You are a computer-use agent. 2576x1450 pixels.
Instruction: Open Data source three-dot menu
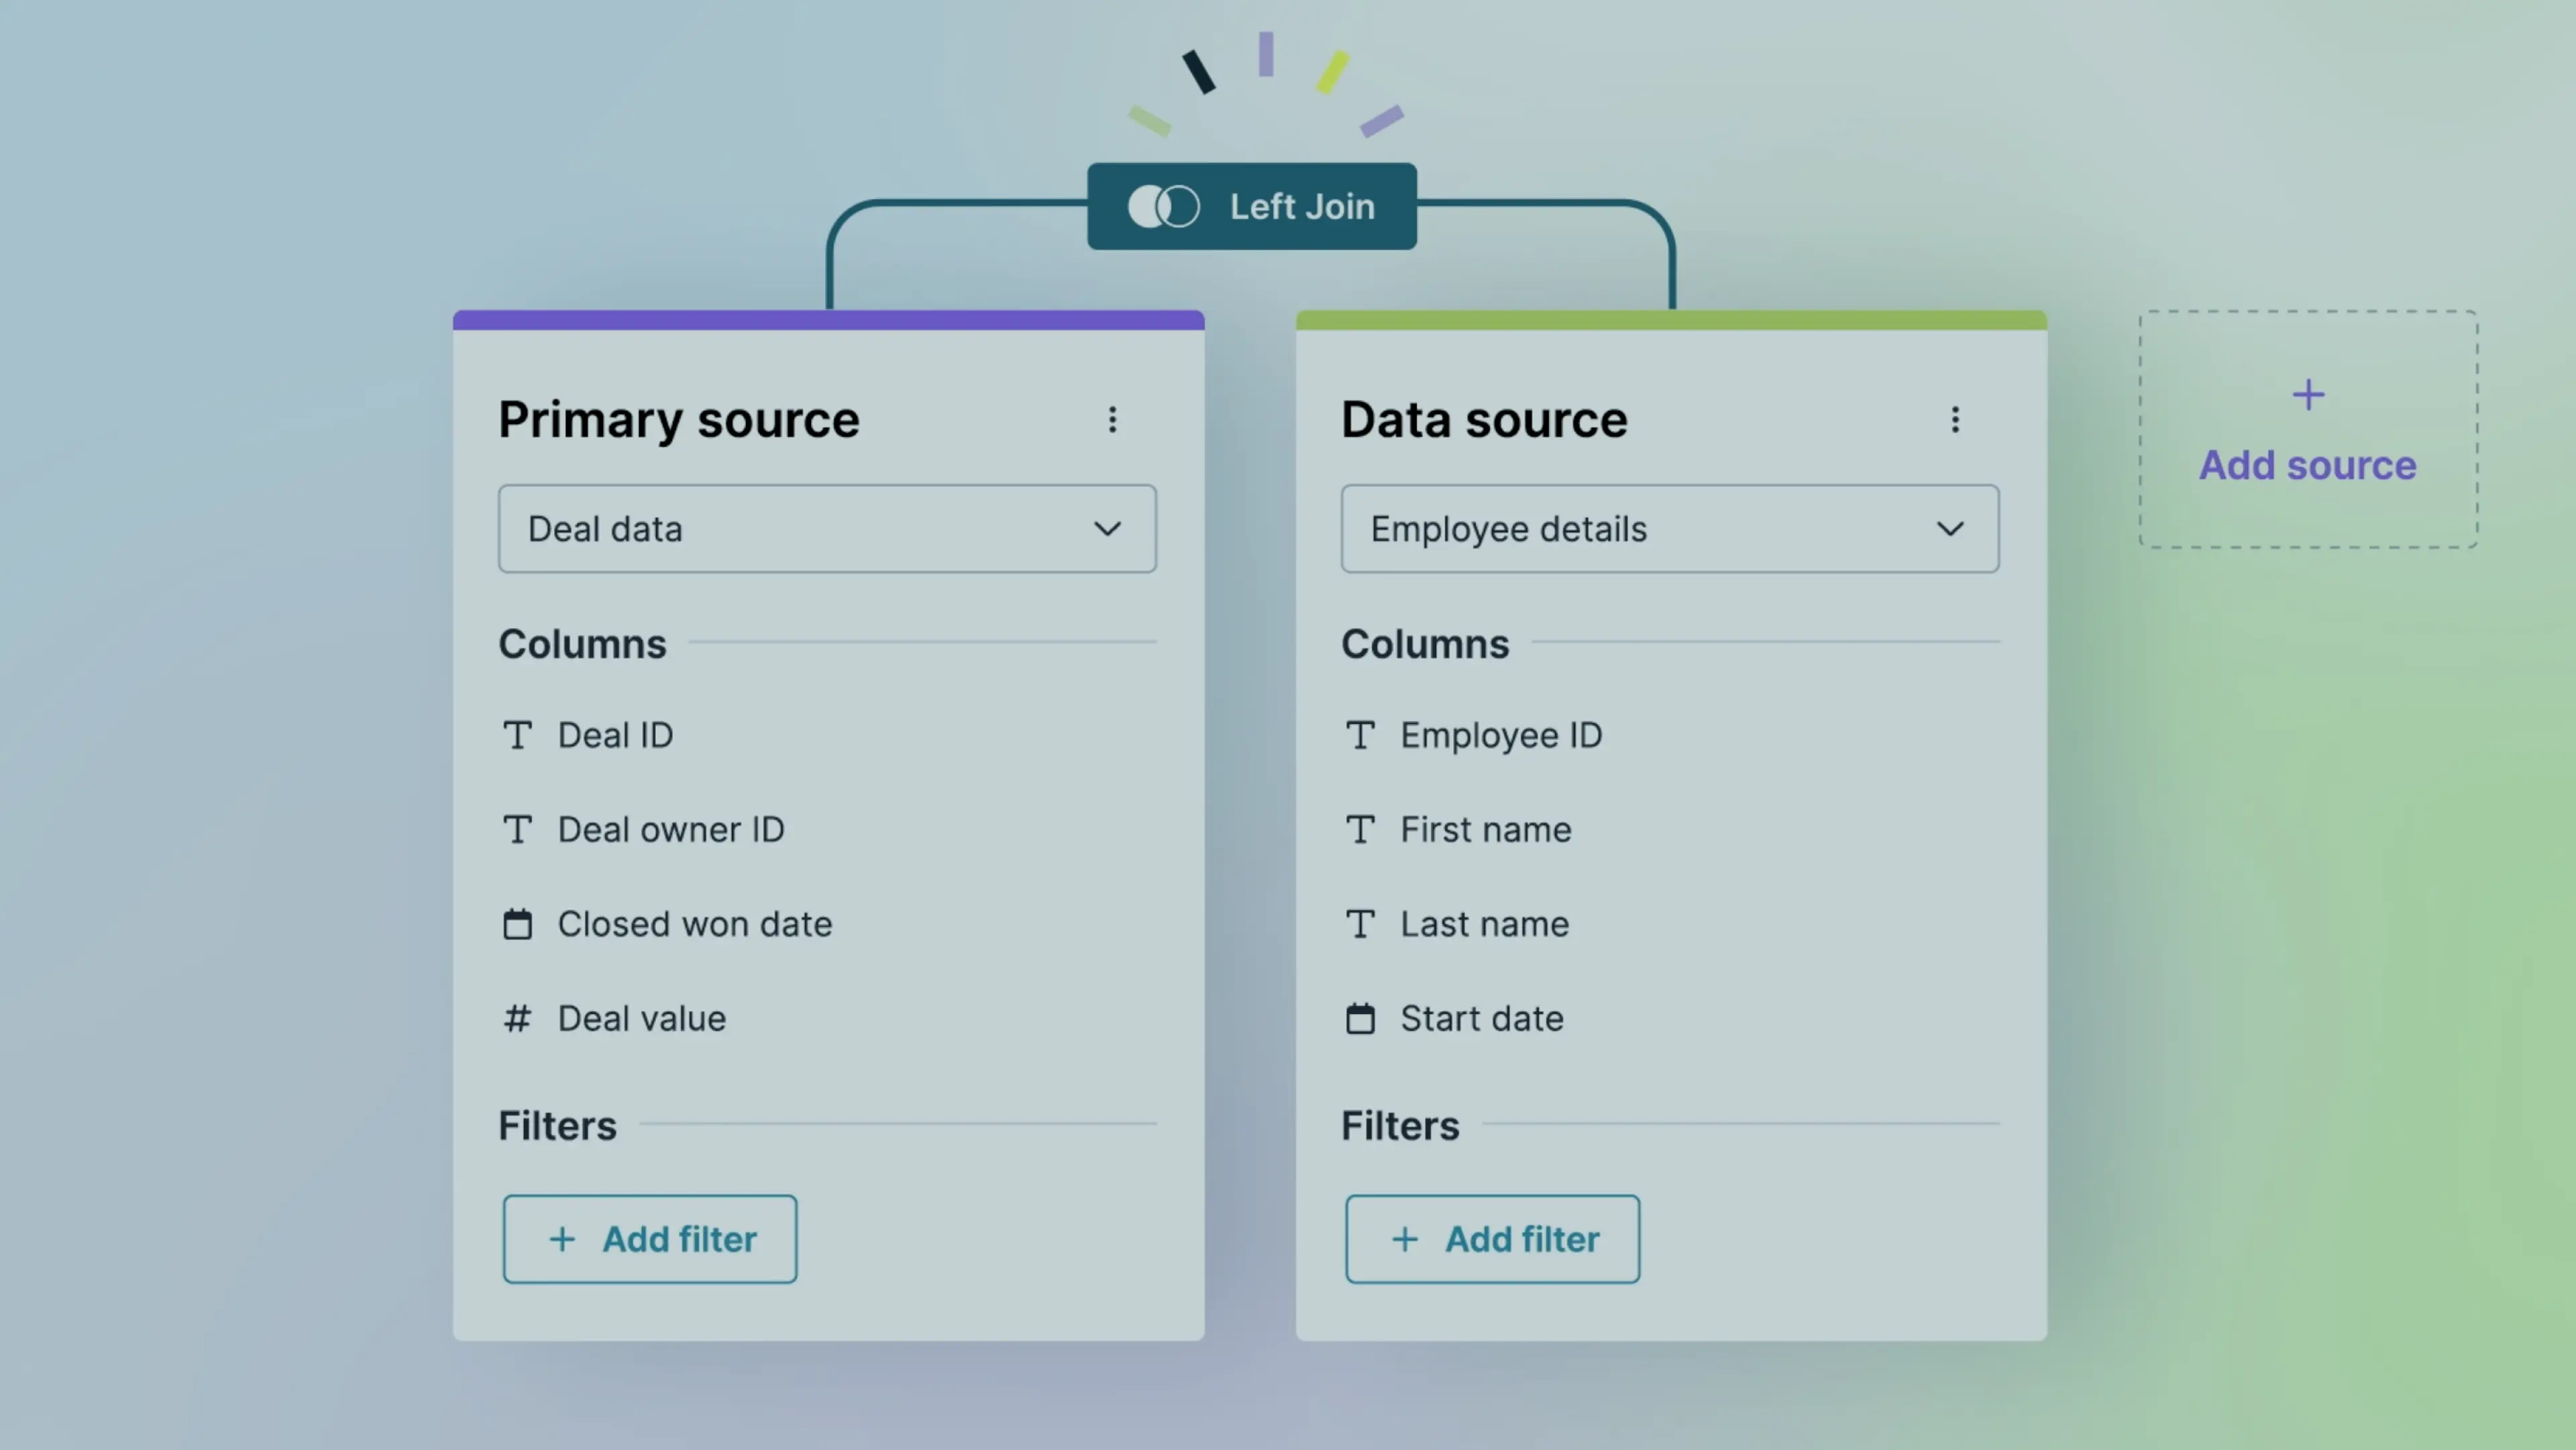1955,420
